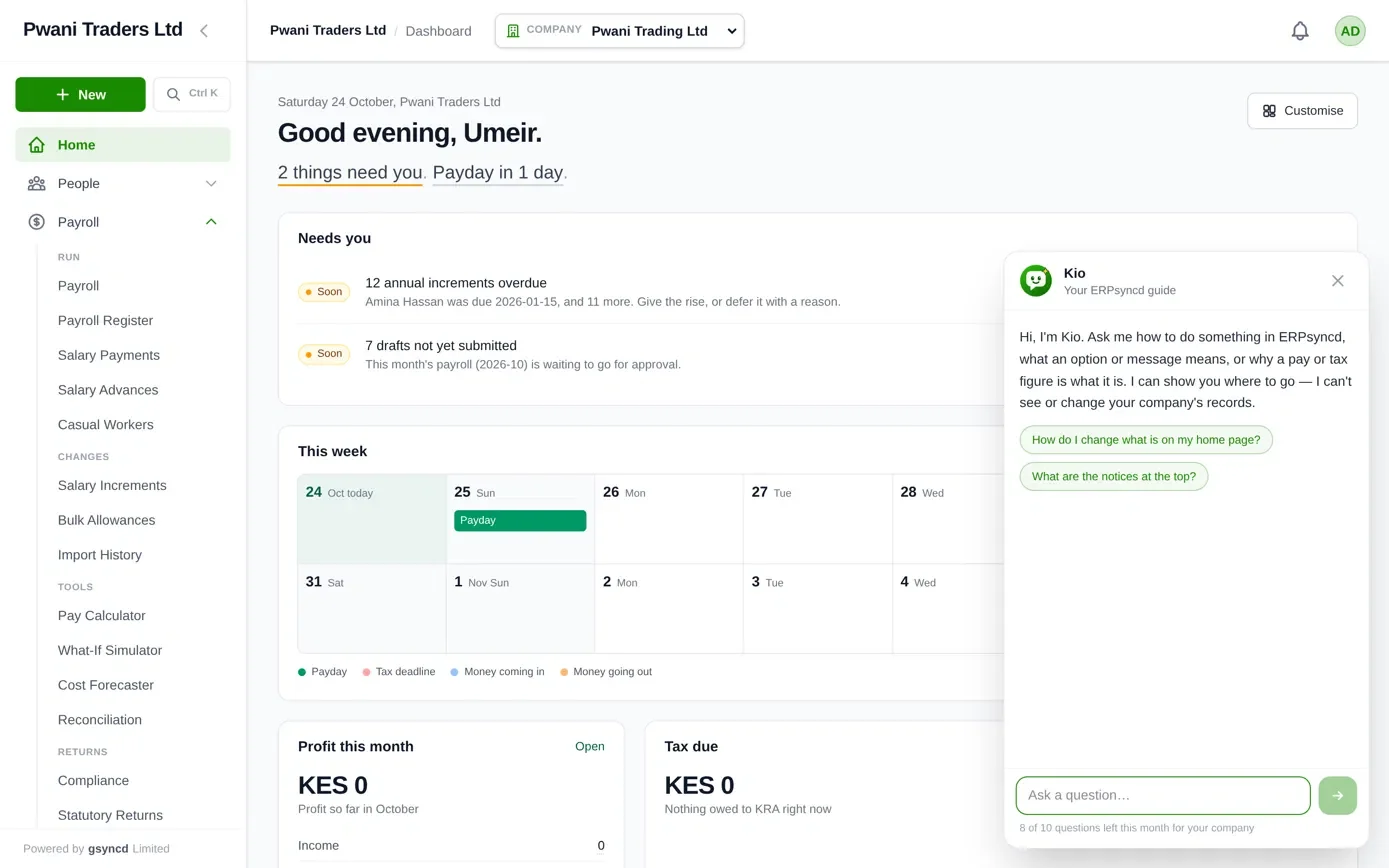Send the question with the arrow button
Screen dimensions: 1389x868
[1338, 796]
